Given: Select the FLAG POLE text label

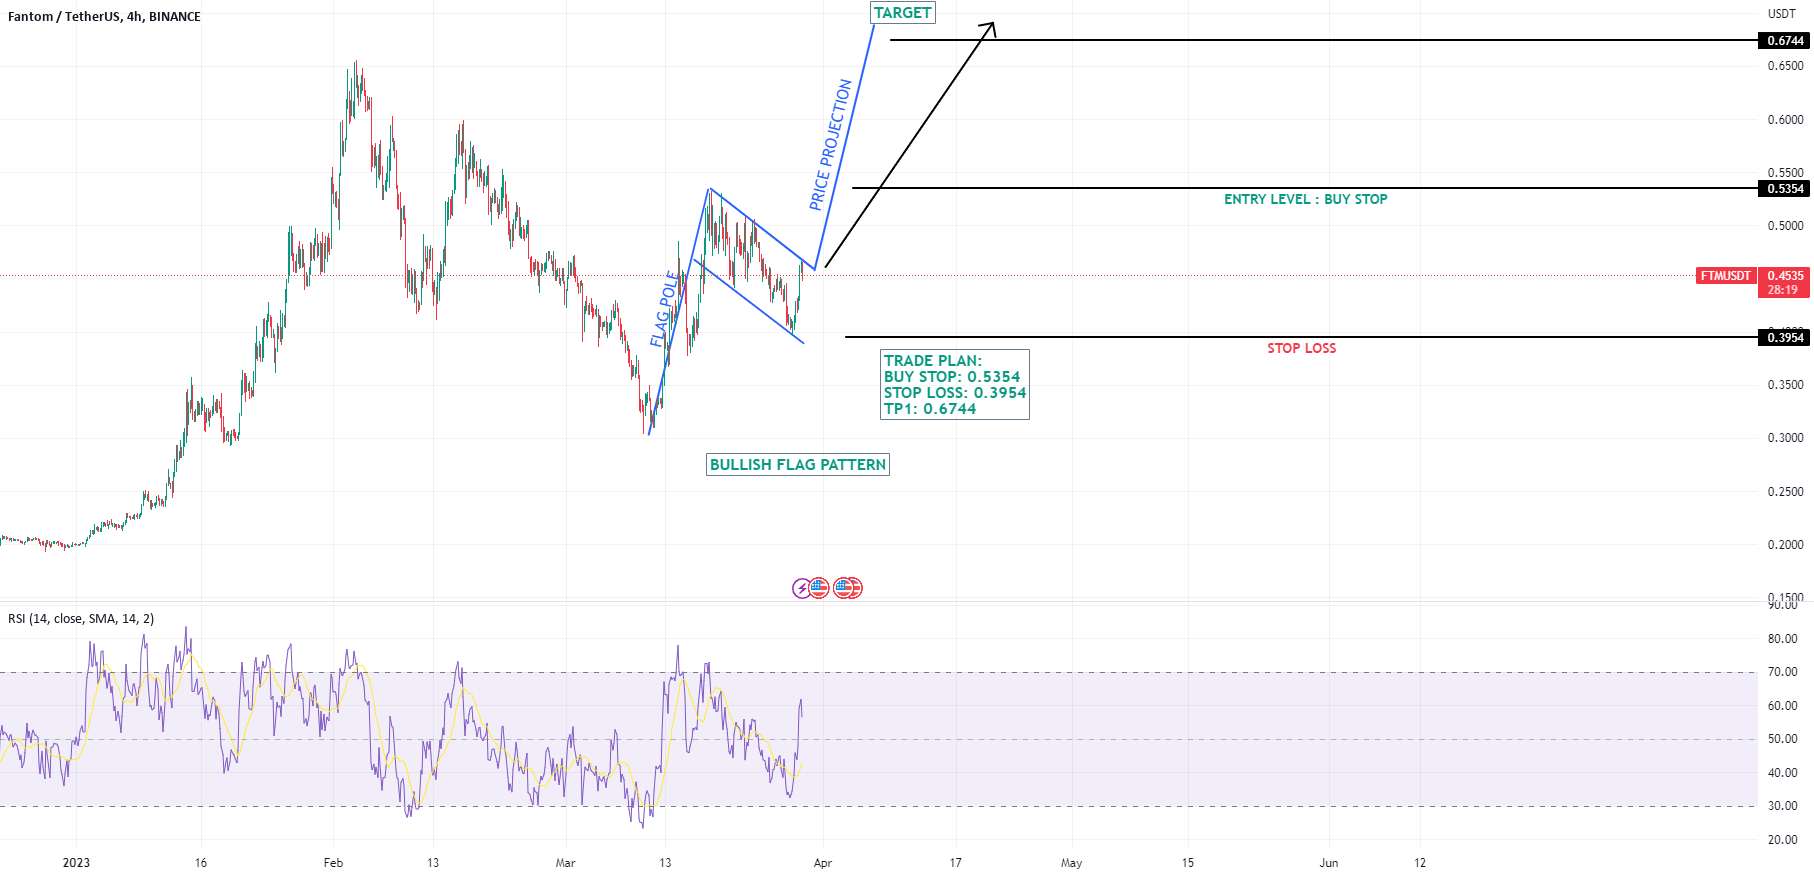Looking at the screenshot, I should (x=665, y=309).
